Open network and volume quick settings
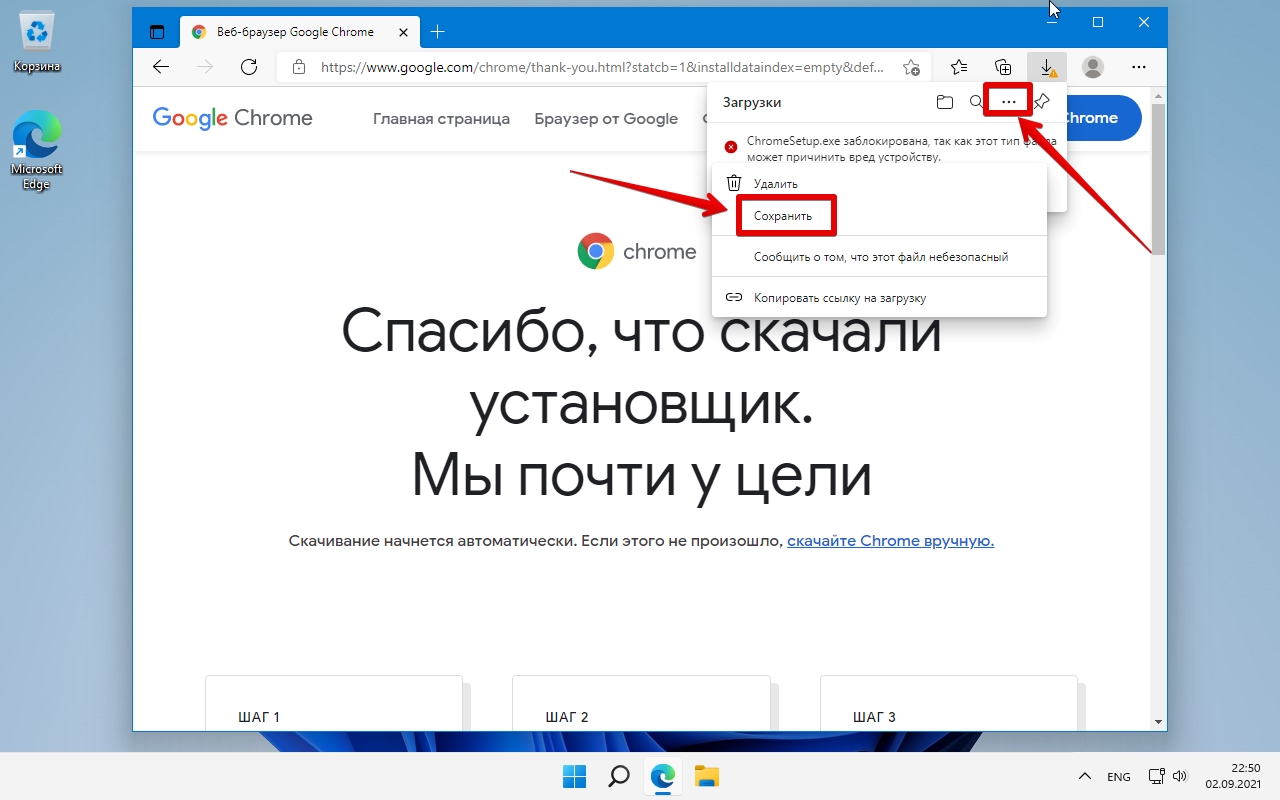This screenshot has width=1280, height=800. [x=1167, y=776]
